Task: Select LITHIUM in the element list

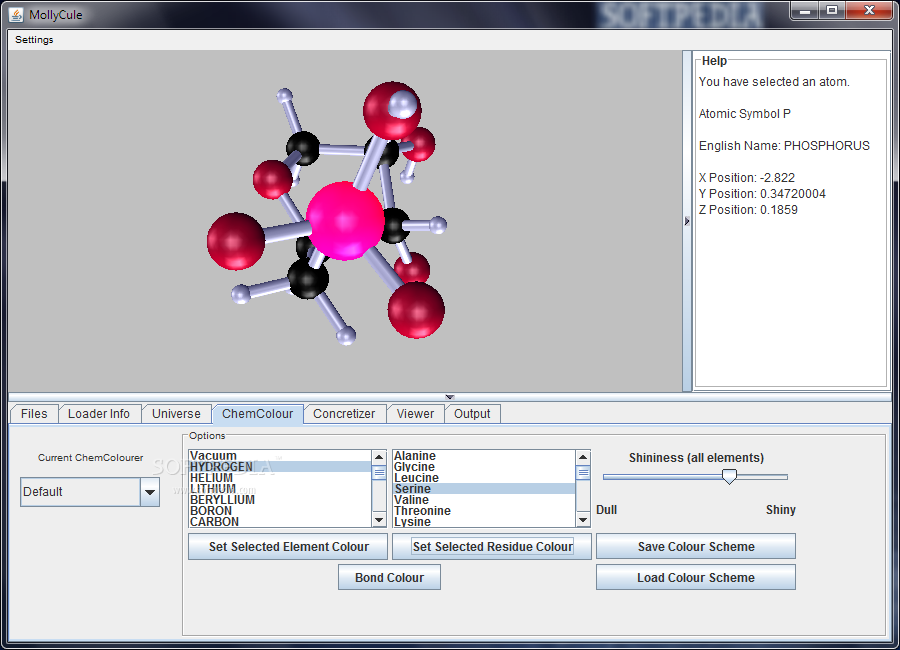Action: [x=280, y=489]
